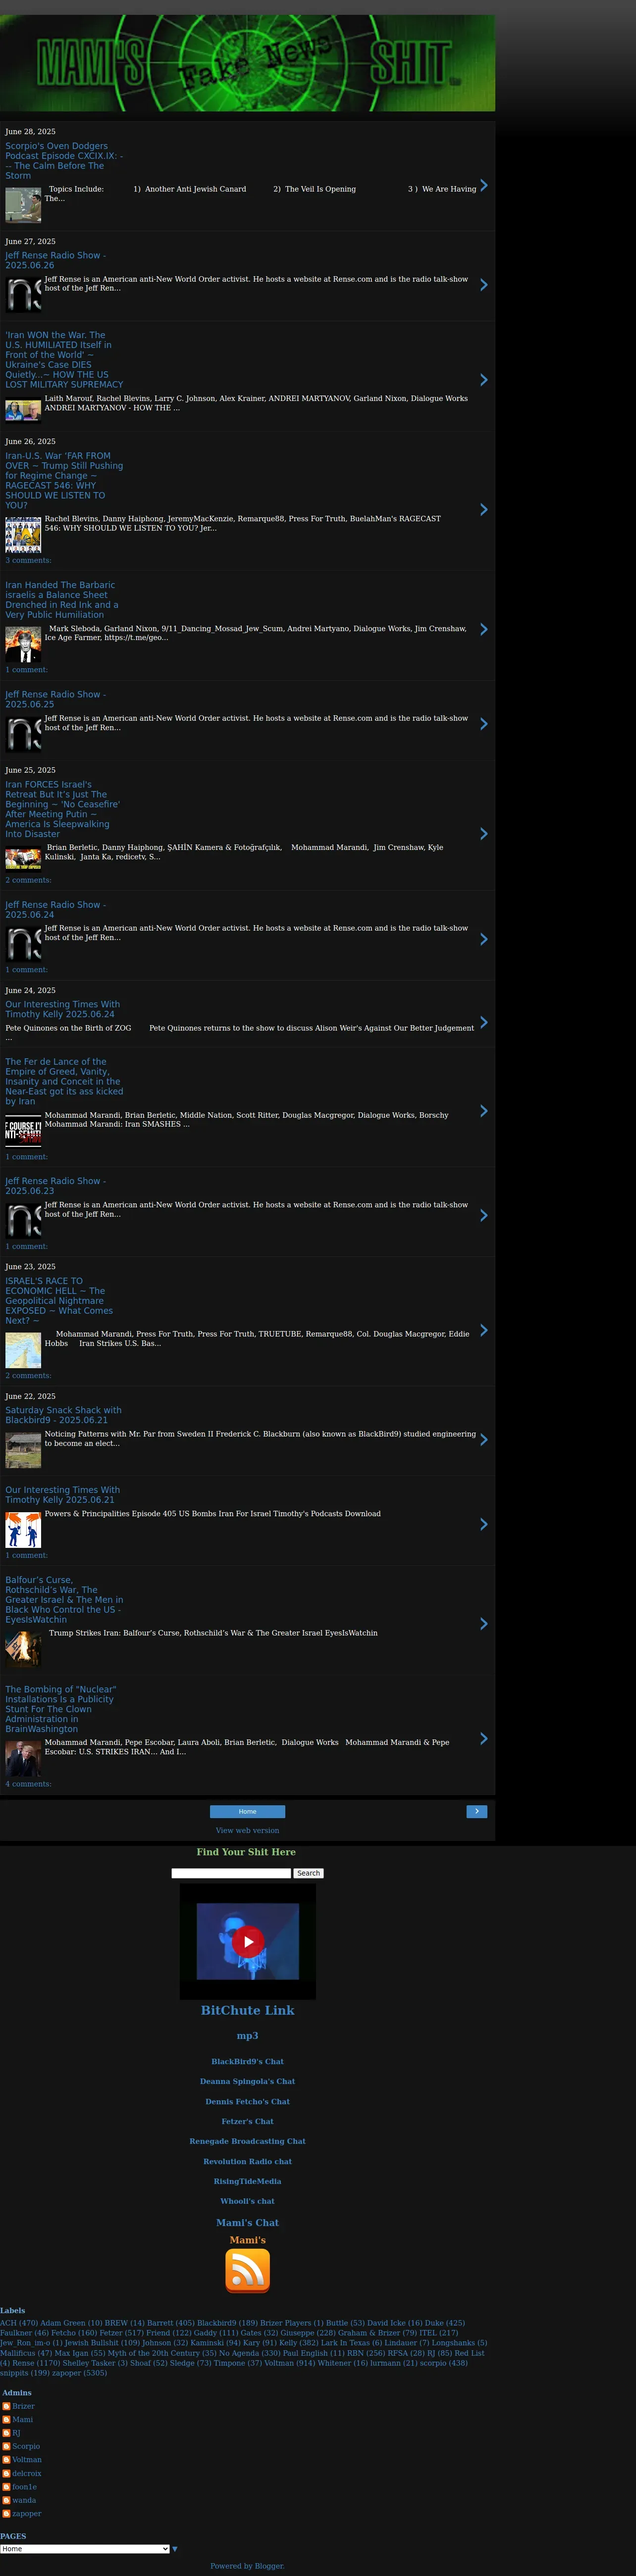Click the feed icon beside Mami
Image resolution: width=636 pixels, height=2576 pixels.
[x=6, y=2420]
